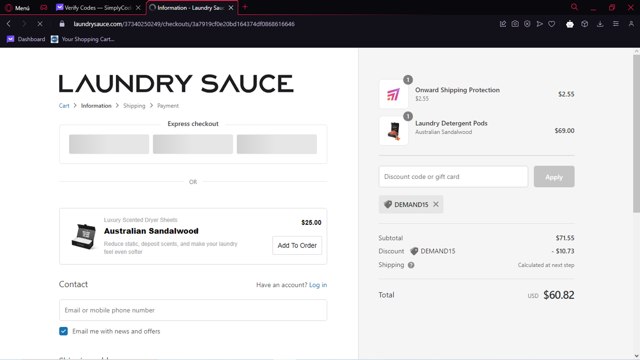Viewport: 640px width, 360px height.
Task: Focus the Discount code or gift card field
Action: coord(453,177)
